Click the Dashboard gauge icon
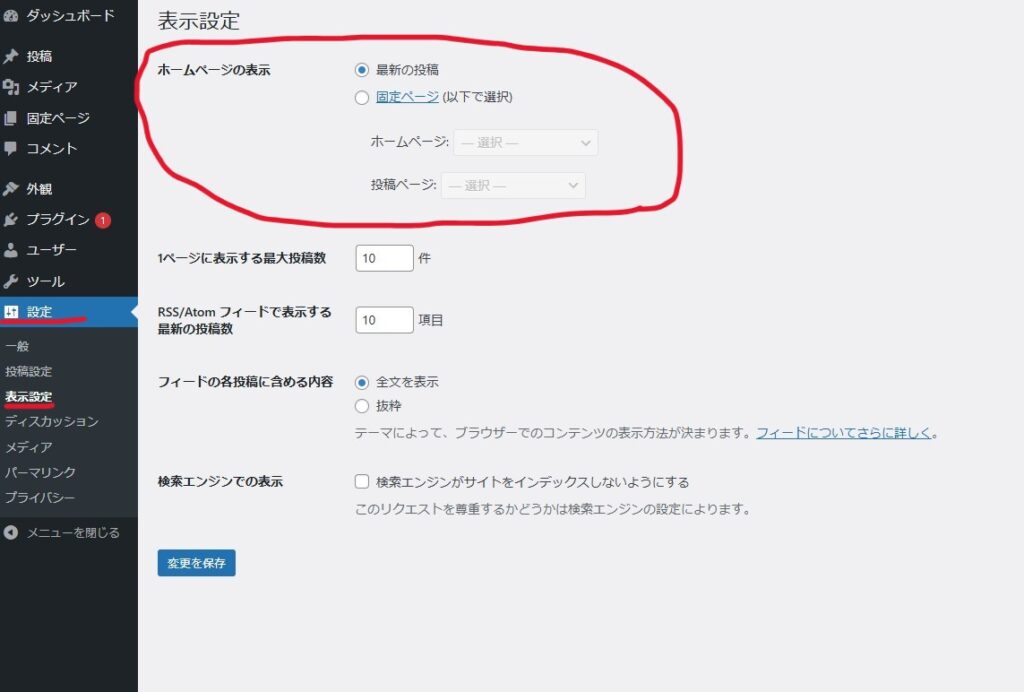The image size is (1024, 692). pos(11,16)
